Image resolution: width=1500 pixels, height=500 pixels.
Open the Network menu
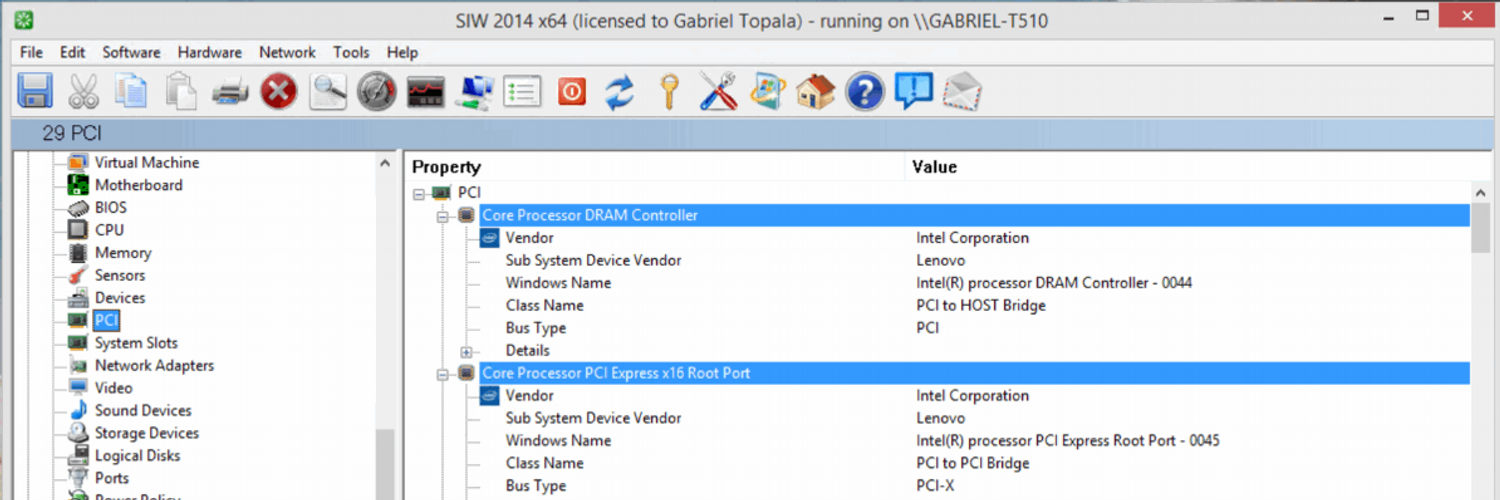(x=287, y=52)
